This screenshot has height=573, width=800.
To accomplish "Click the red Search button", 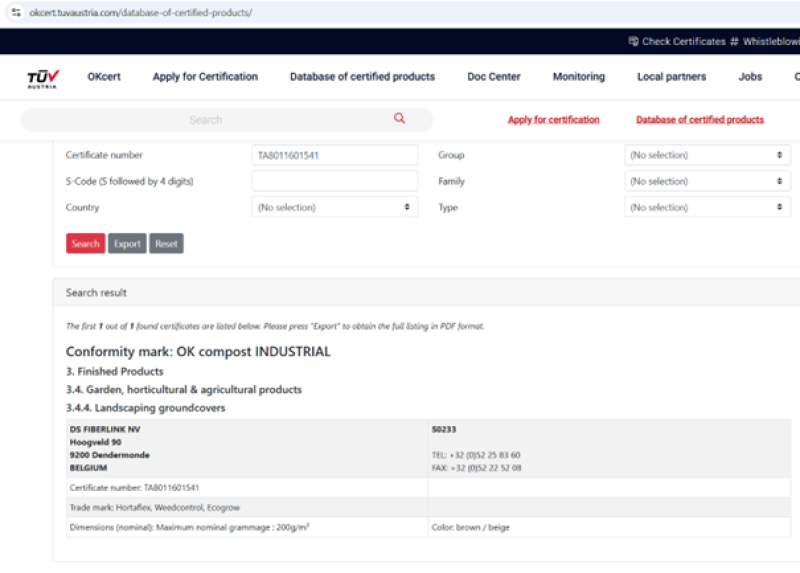I will click(x=86, y=243).
